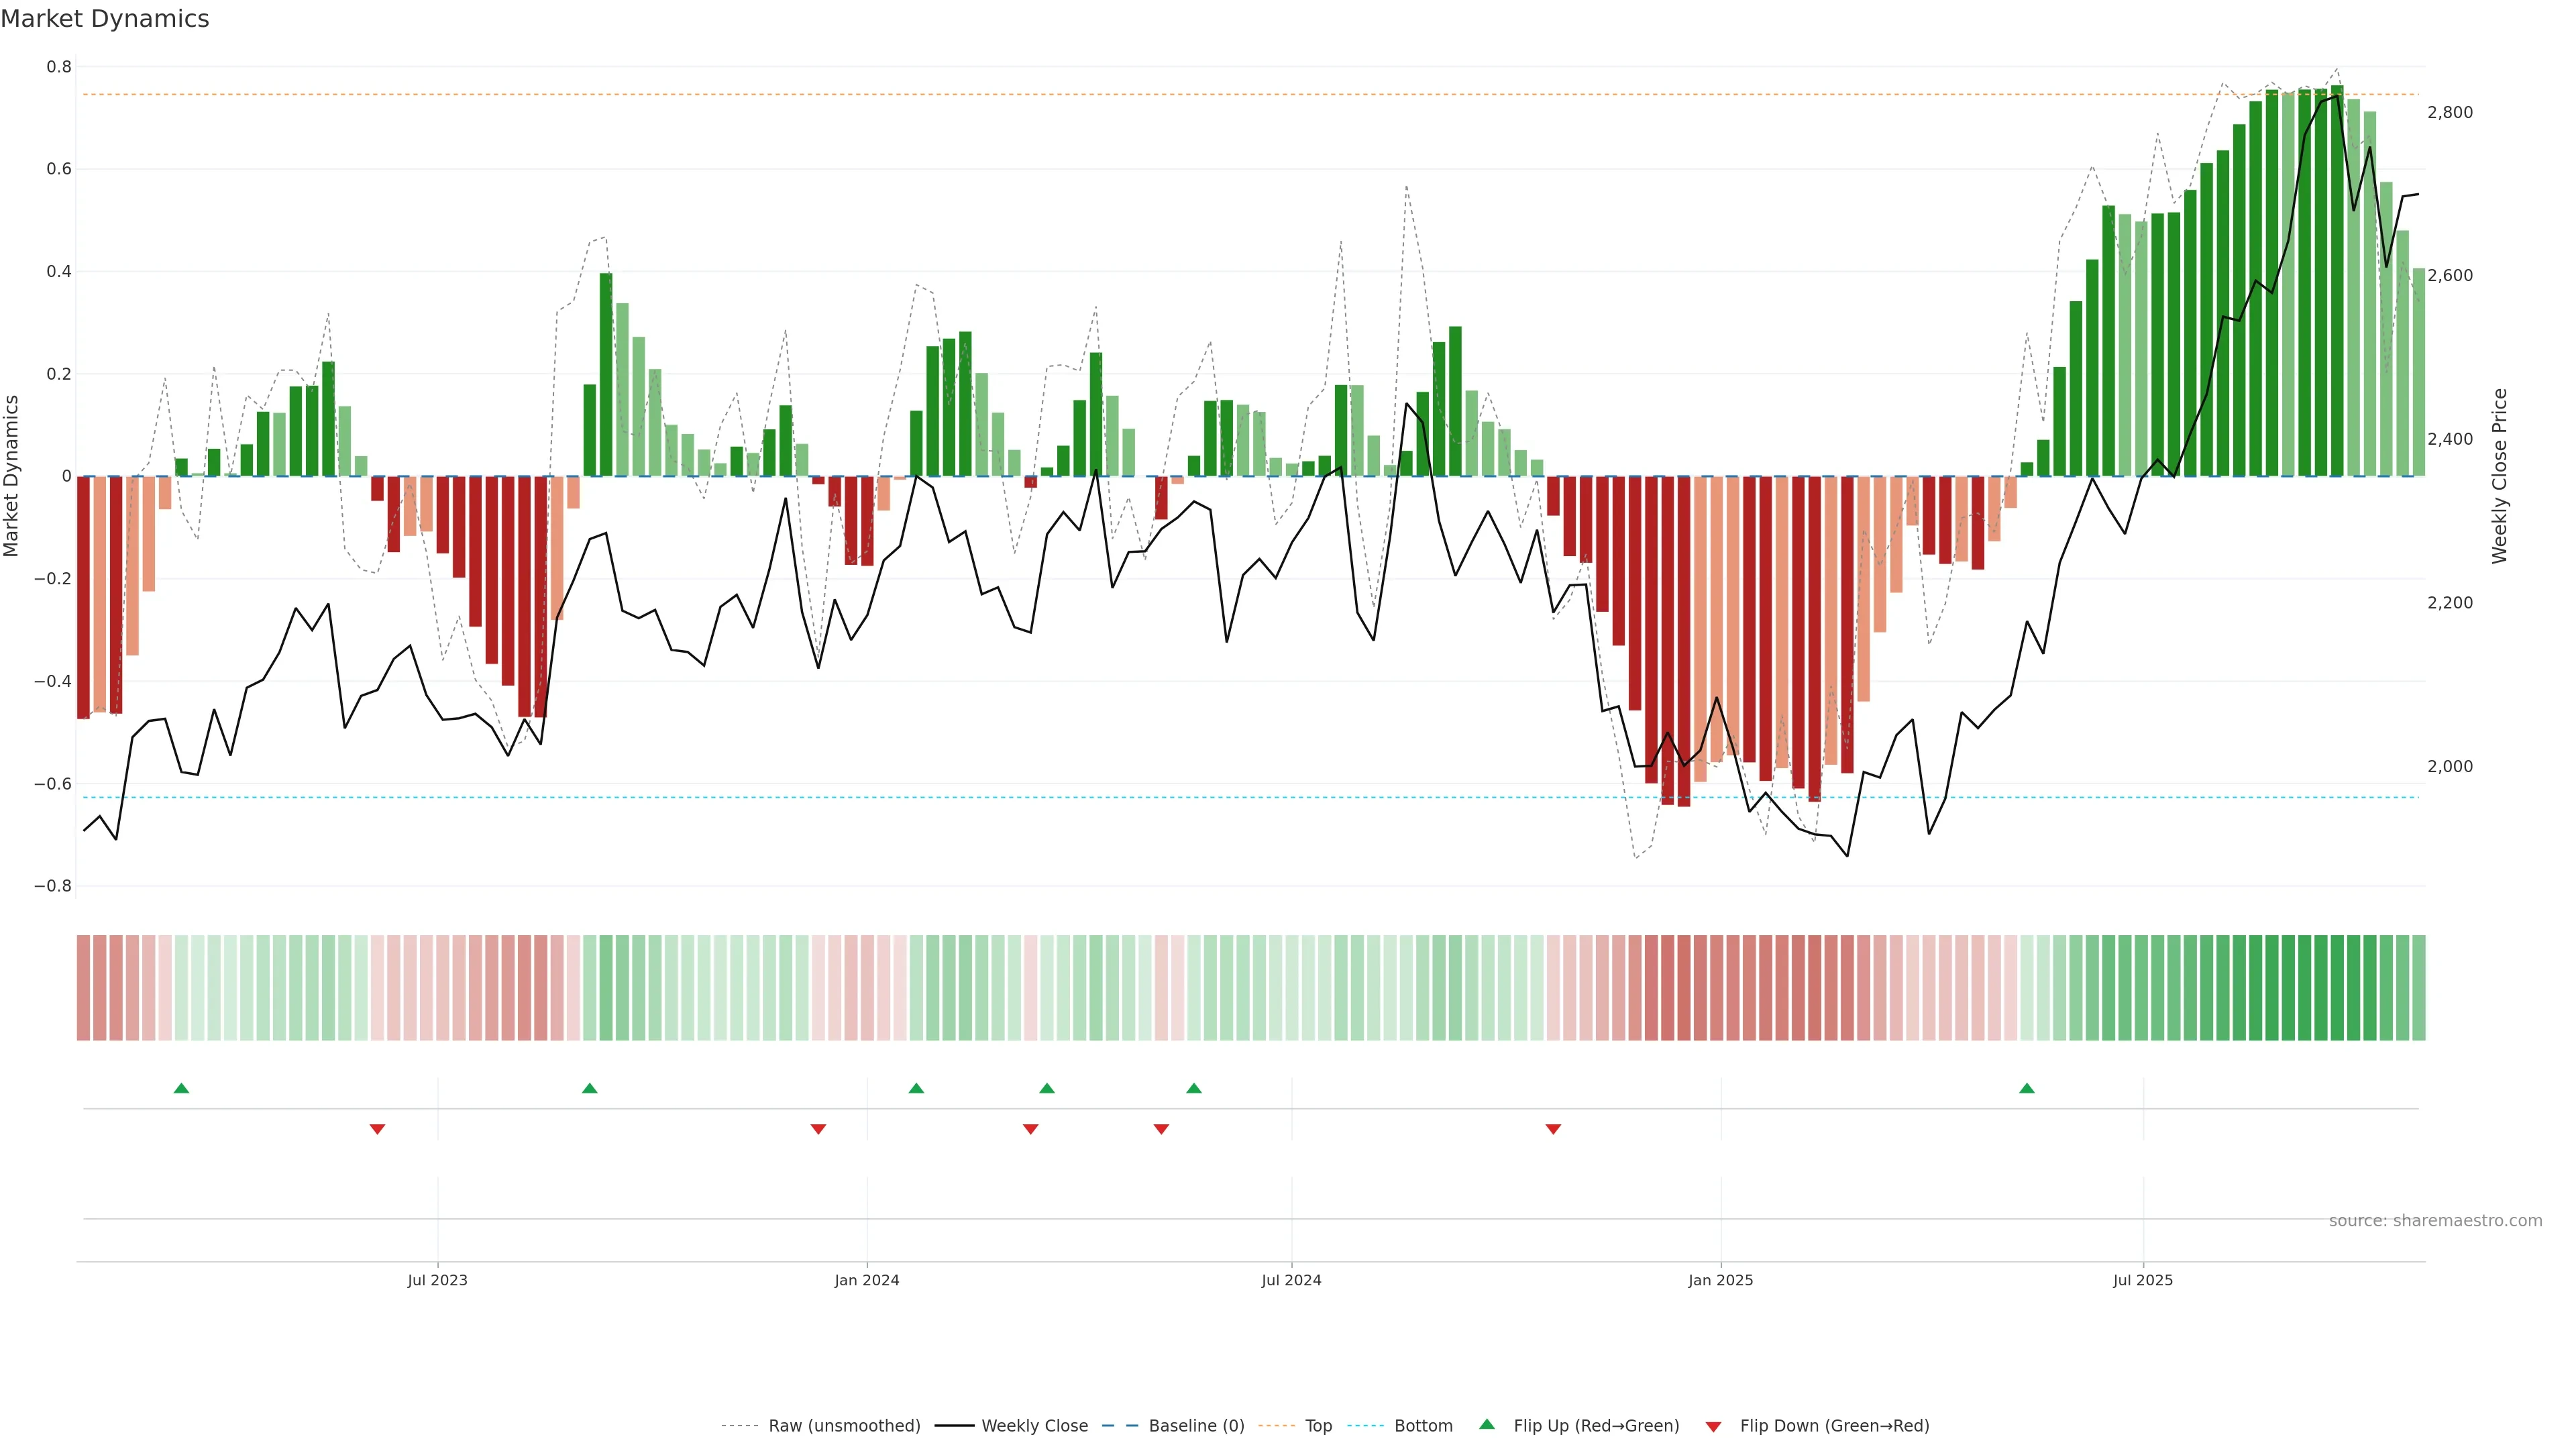Screen dimensions: 2576x1449
Task: Click flip-up marker just after Jan 2024
Action: point(916,1088)
